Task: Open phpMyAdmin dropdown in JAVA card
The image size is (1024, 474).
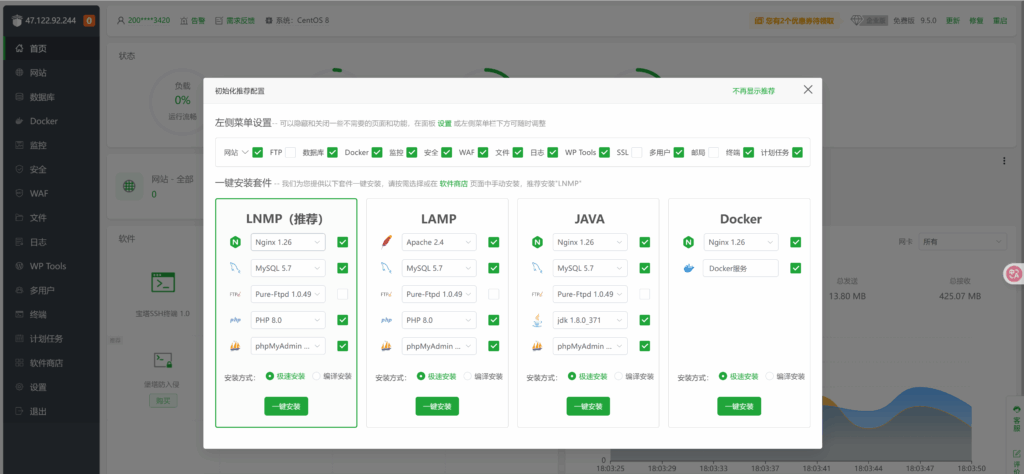Action: tap(590, 346)
